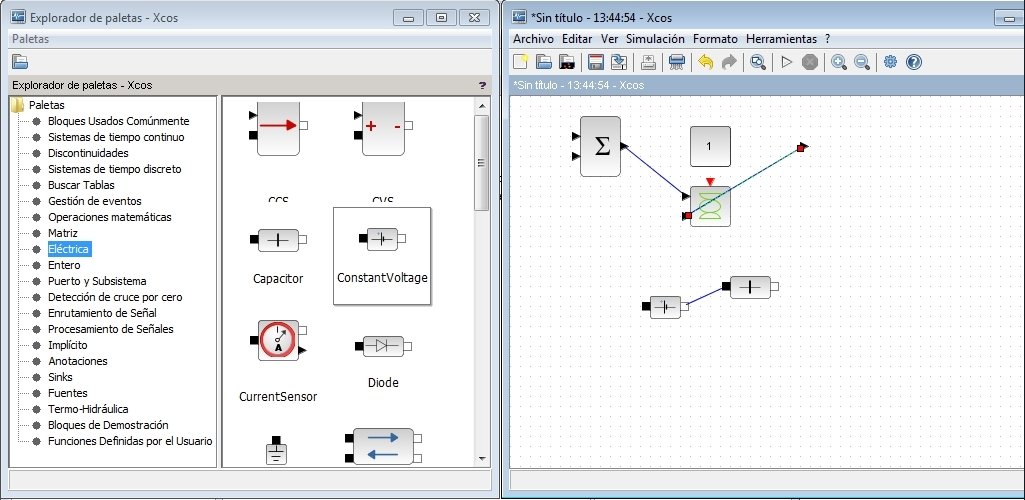Screen dimensions: 1025x500
Task: Open the Paletas menu in the palette browser
Action: [30, 39]
